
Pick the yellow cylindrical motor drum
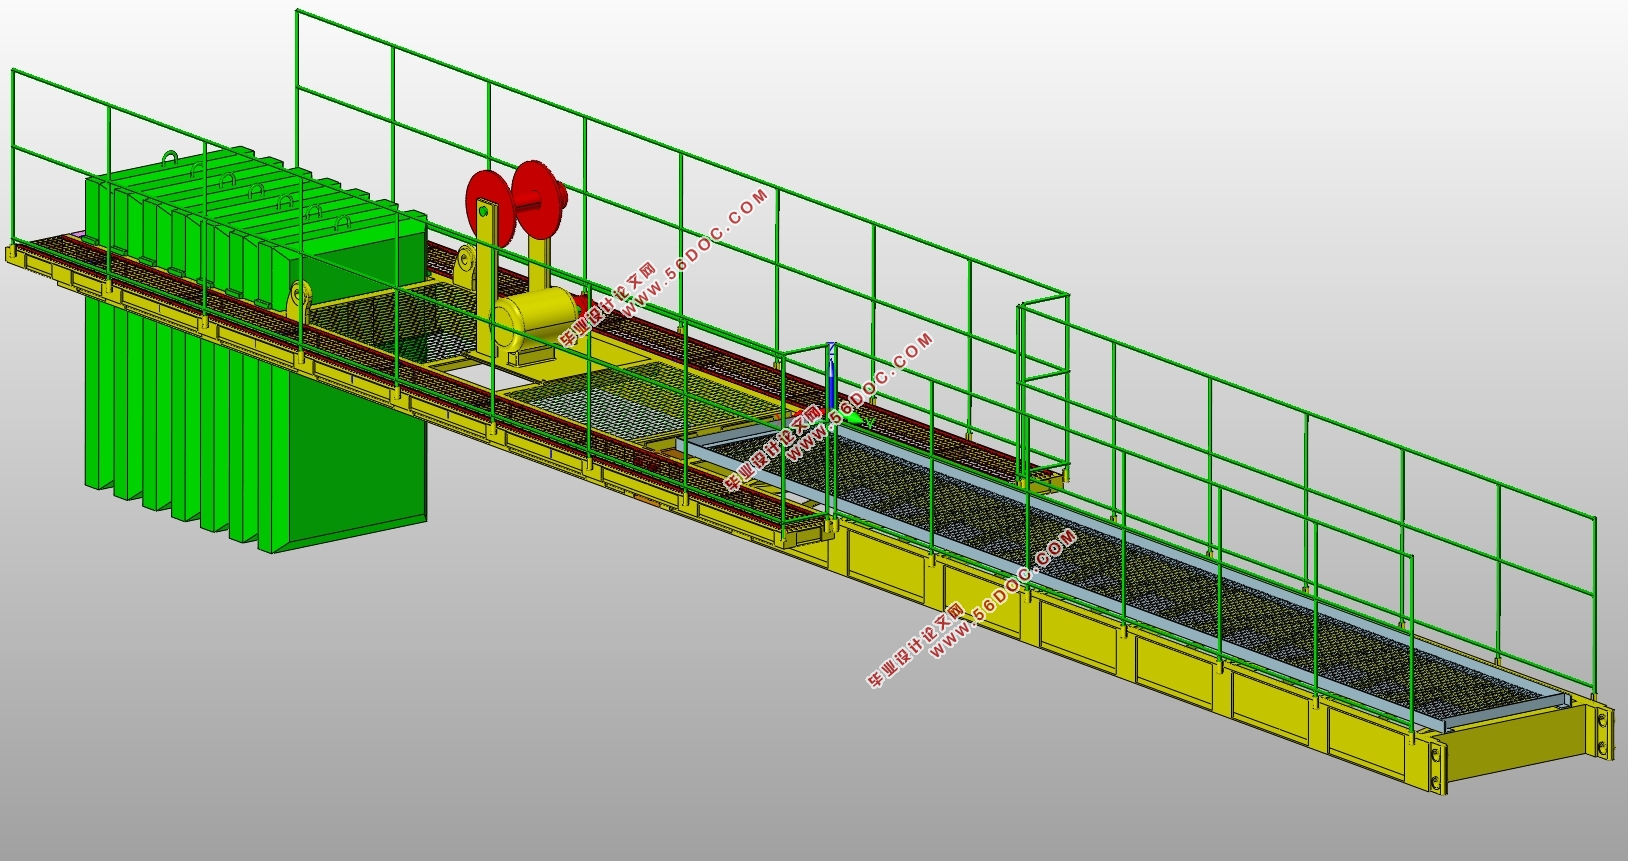pyautogui.click(x=537, y=318)
